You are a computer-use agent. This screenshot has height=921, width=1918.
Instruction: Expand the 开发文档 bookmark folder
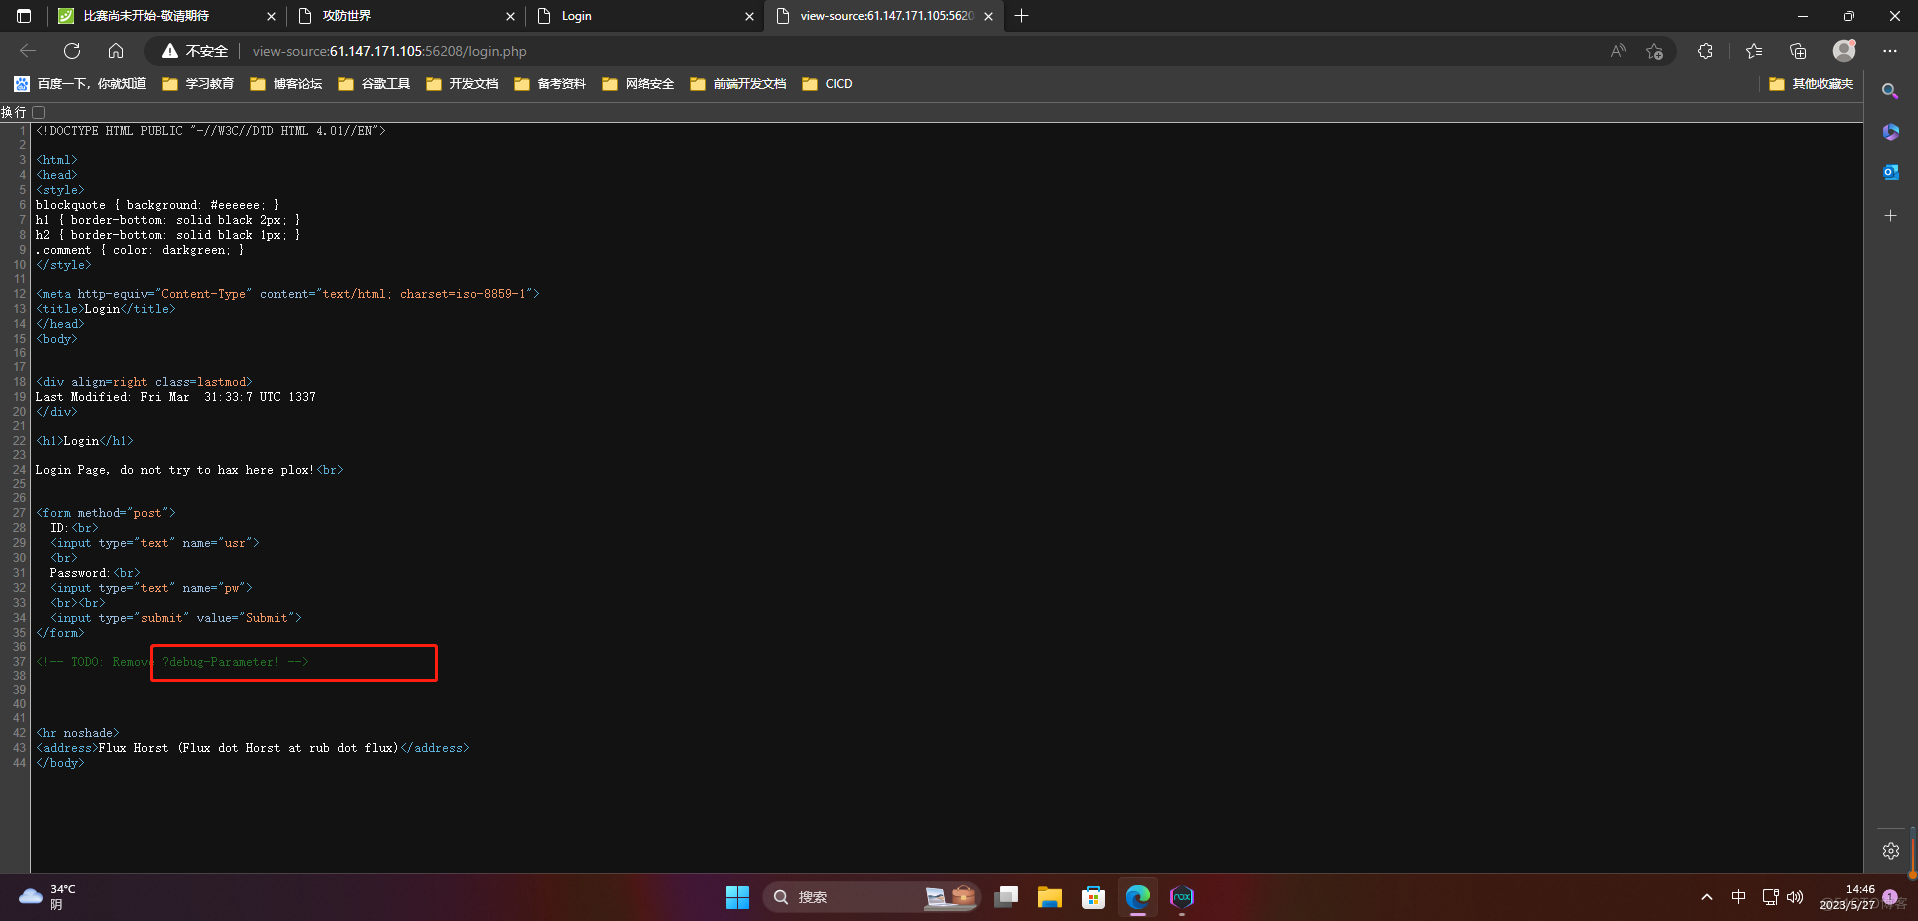462,84
